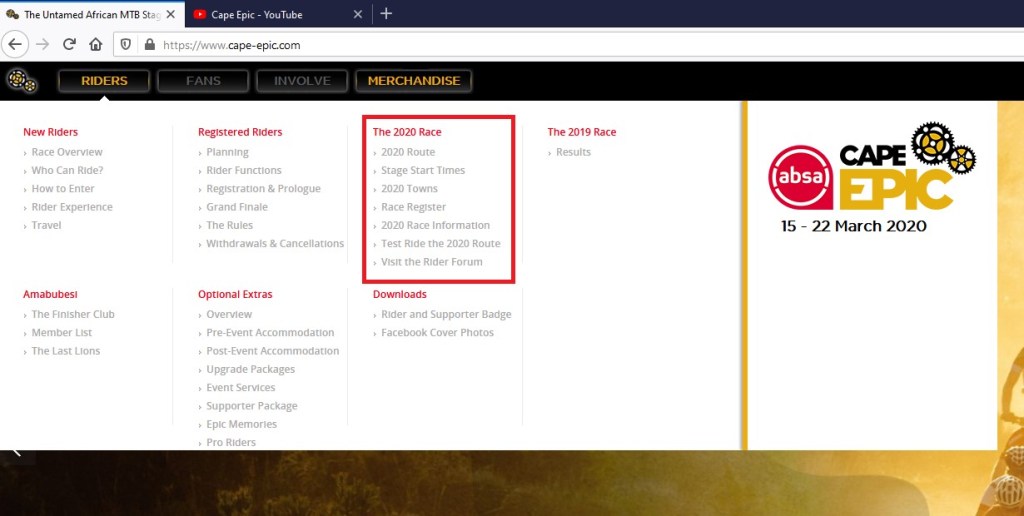Open The Finisher Club link
The width and height of the screenshot is (1024, 516).
[73, 314]
